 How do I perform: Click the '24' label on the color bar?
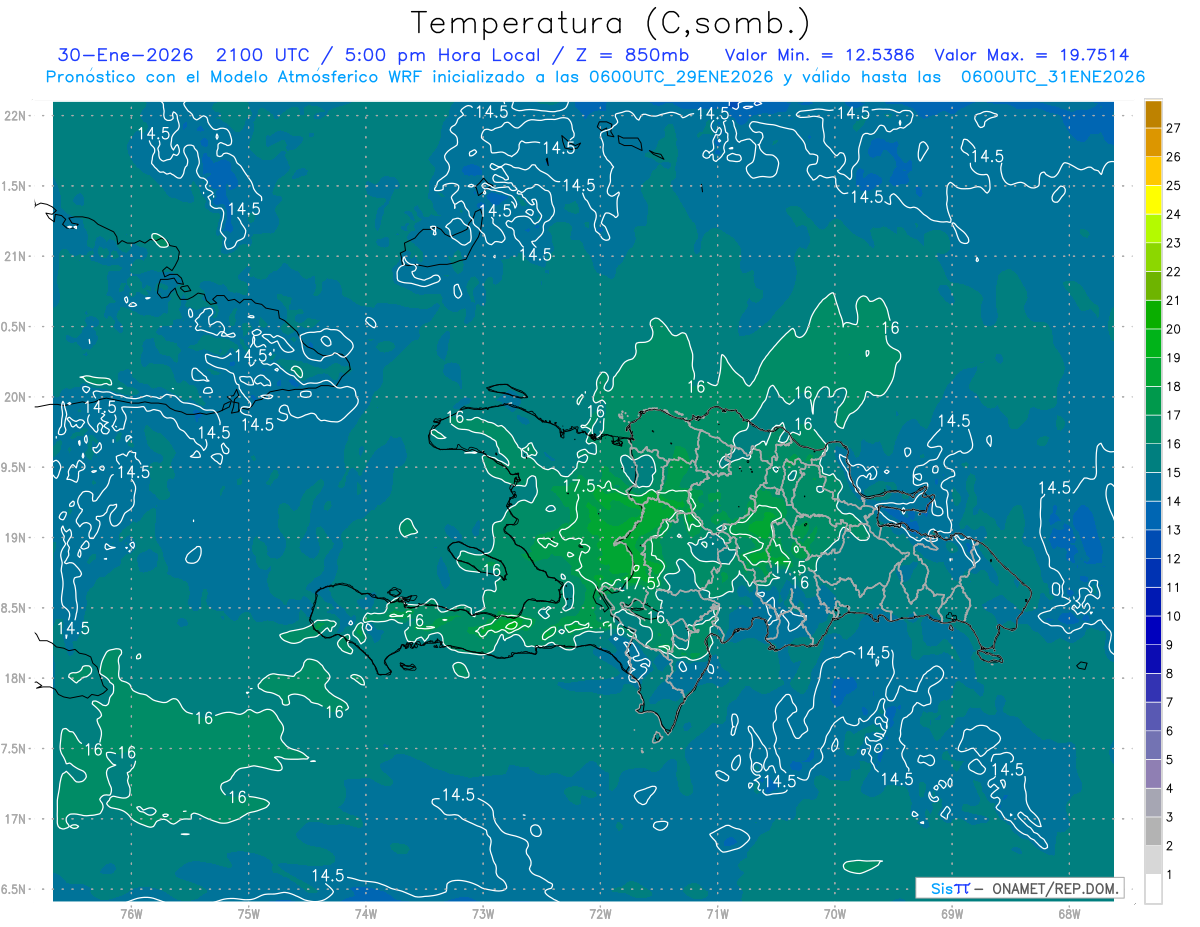[1173, 214]
